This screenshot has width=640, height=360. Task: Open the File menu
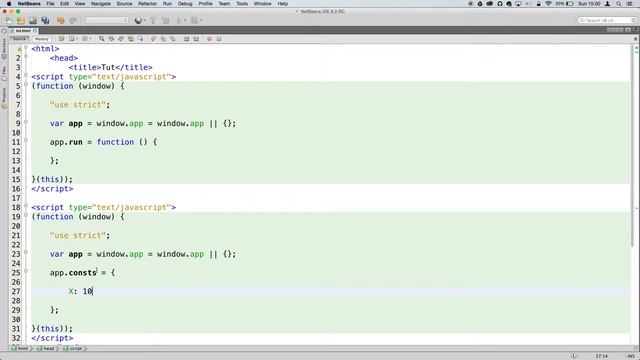50,4
